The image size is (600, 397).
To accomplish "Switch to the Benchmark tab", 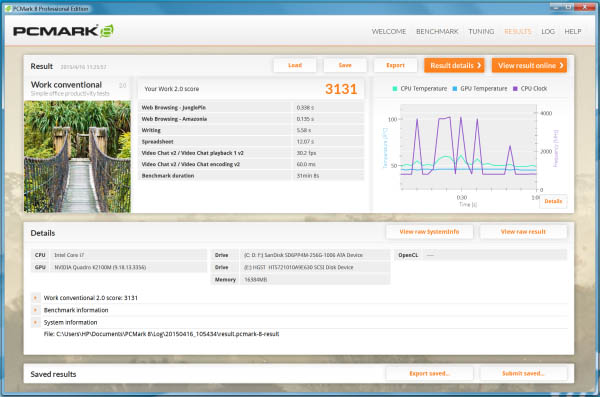I will coord(437,31).
